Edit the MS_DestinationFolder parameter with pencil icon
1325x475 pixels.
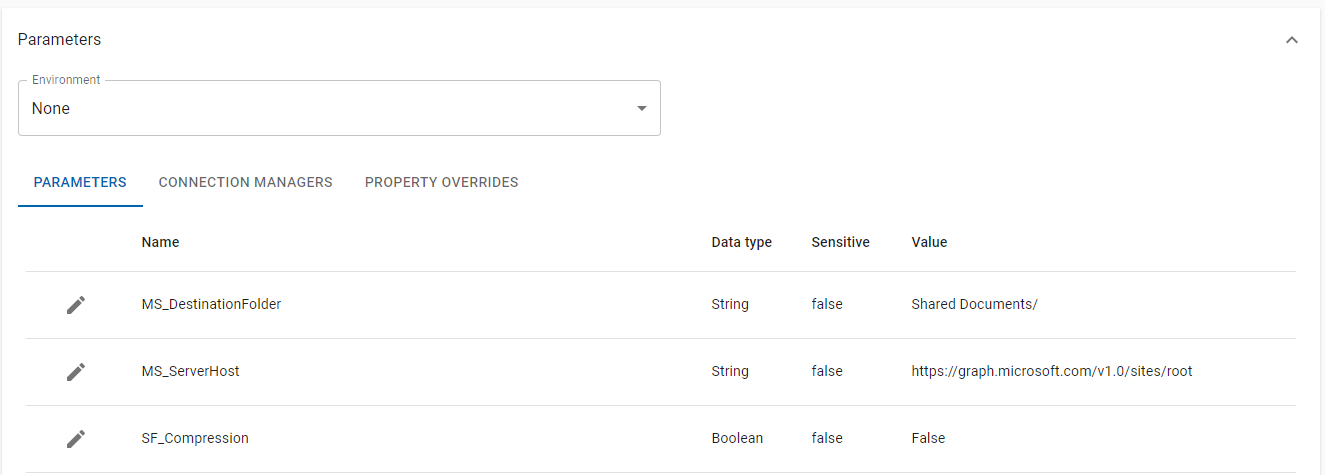click(x=76, y=305)
